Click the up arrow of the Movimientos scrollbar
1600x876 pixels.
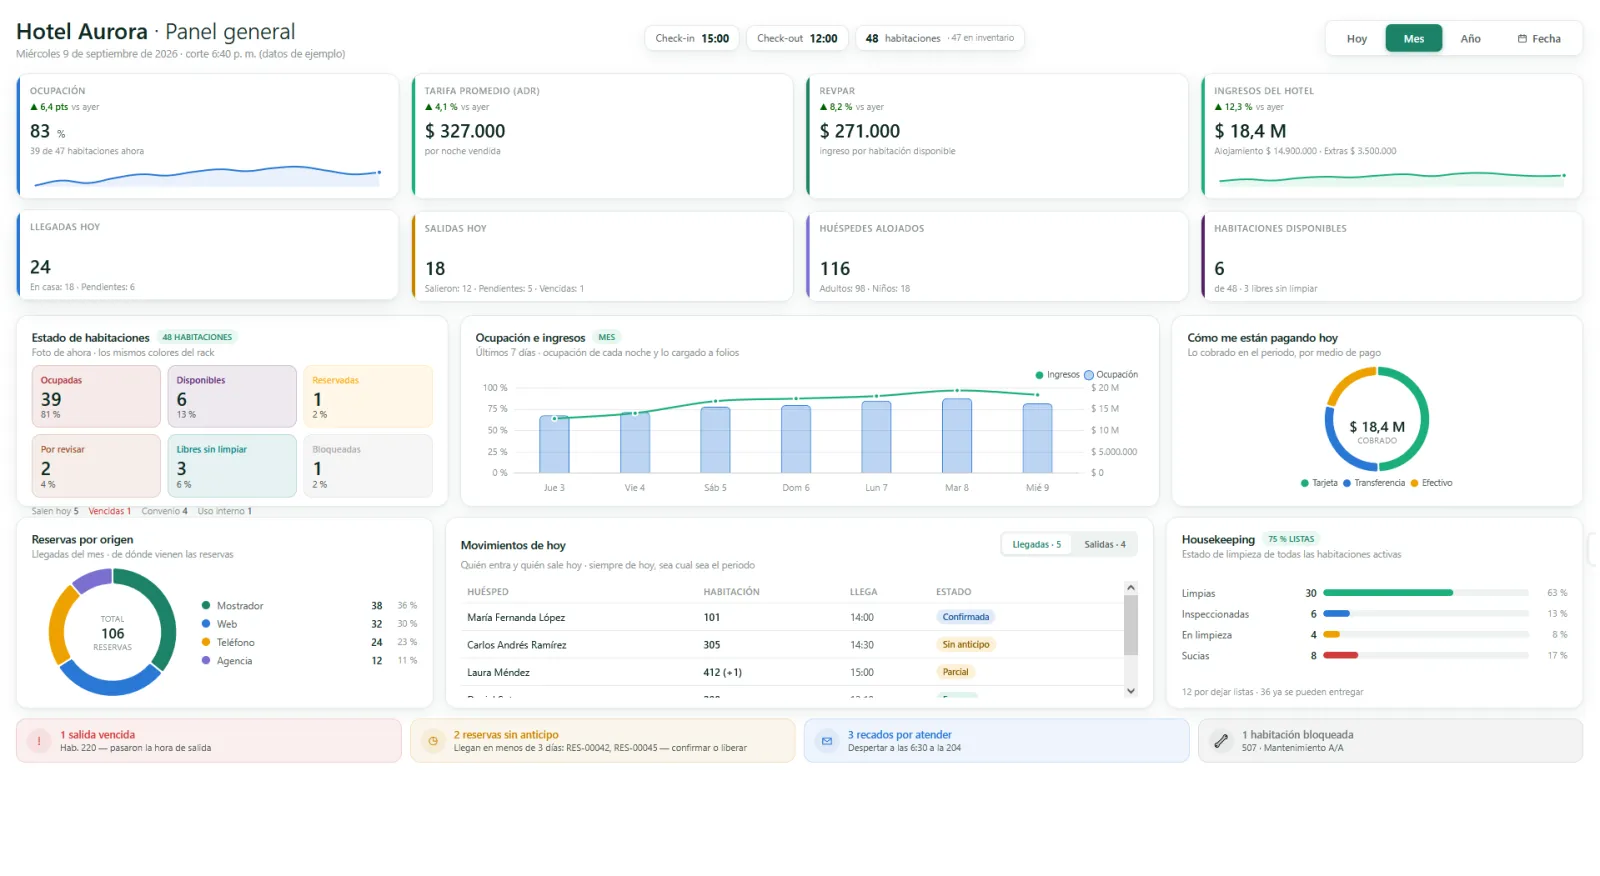coord(1131,588)
